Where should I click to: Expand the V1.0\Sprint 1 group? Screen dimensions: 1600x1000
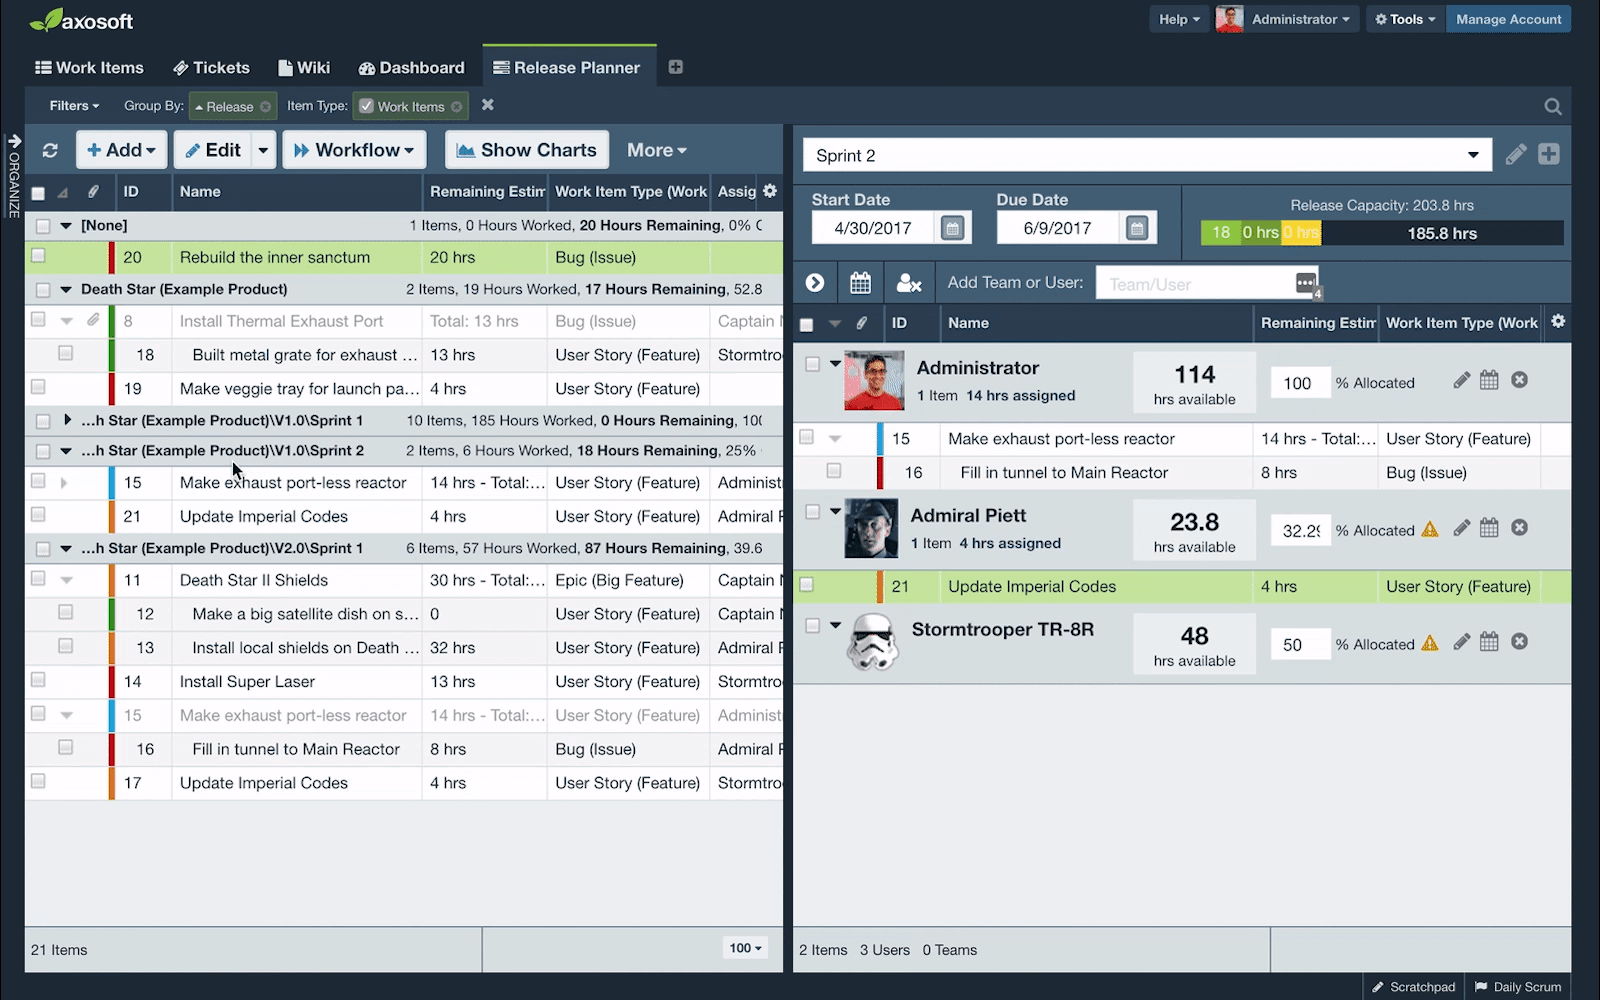tap(67, 420)
